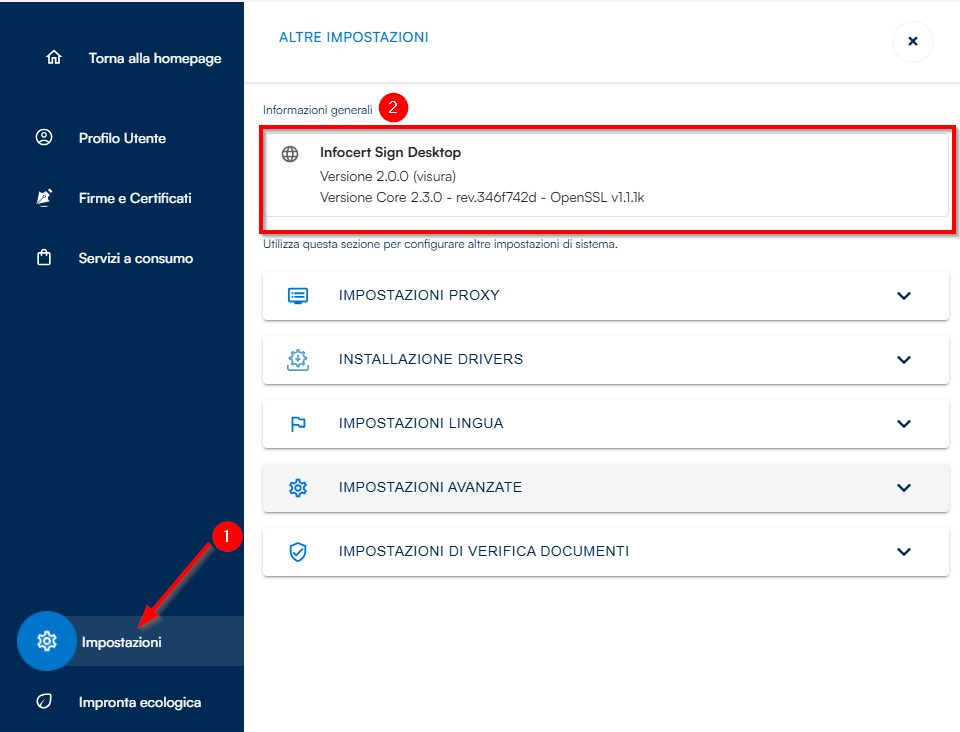Open Impronta ecologica section
Image resolution: width=960 pixels, height=732 pixels.
pyautogui.click(x=140, y=702)
